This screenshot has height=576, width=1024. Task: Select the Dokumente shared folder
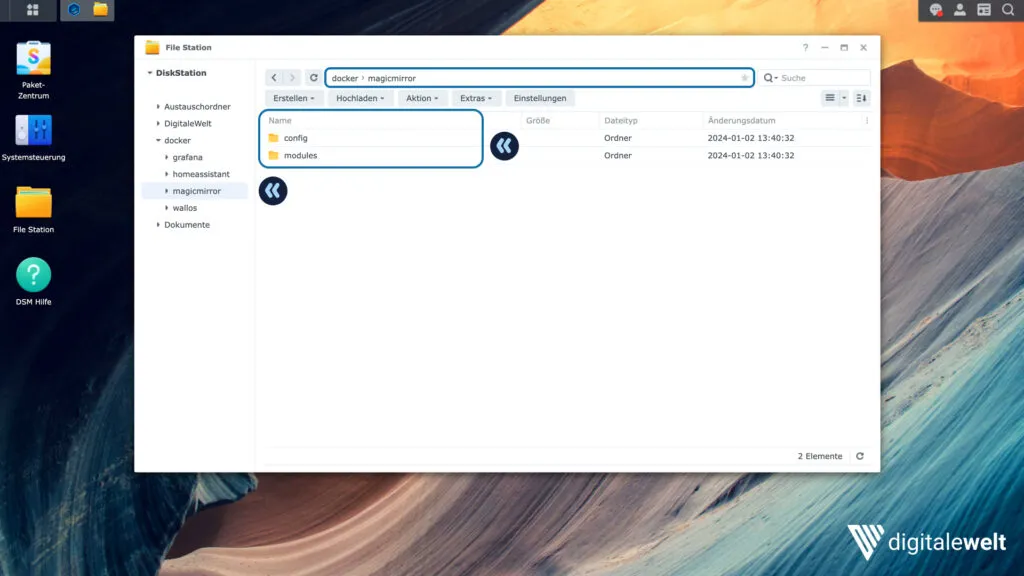(x=187, y=225)
